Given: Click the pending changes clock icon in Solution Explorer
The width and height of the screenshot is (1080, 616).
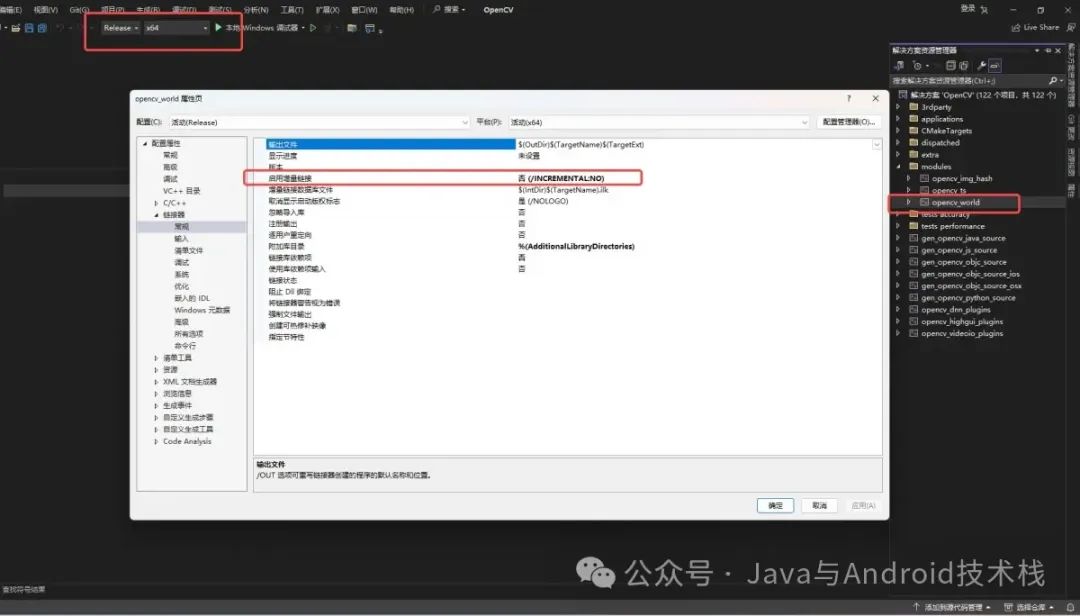Looking at the screenshot, I should pos(917,65).
